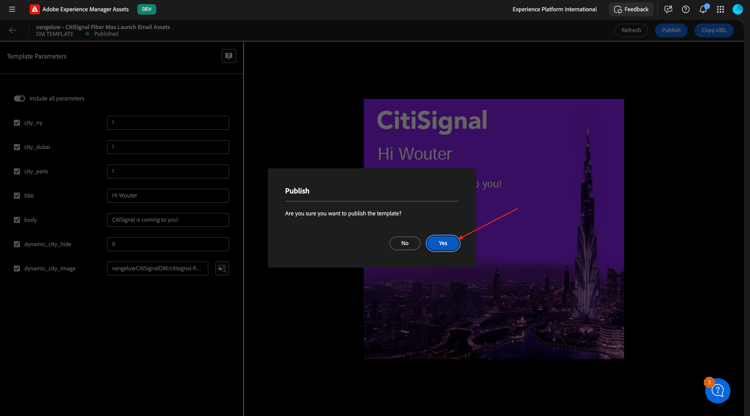This screenshot has width=750, height=416.
Task: Open the help question mark icon
Action: pos(685,9)
